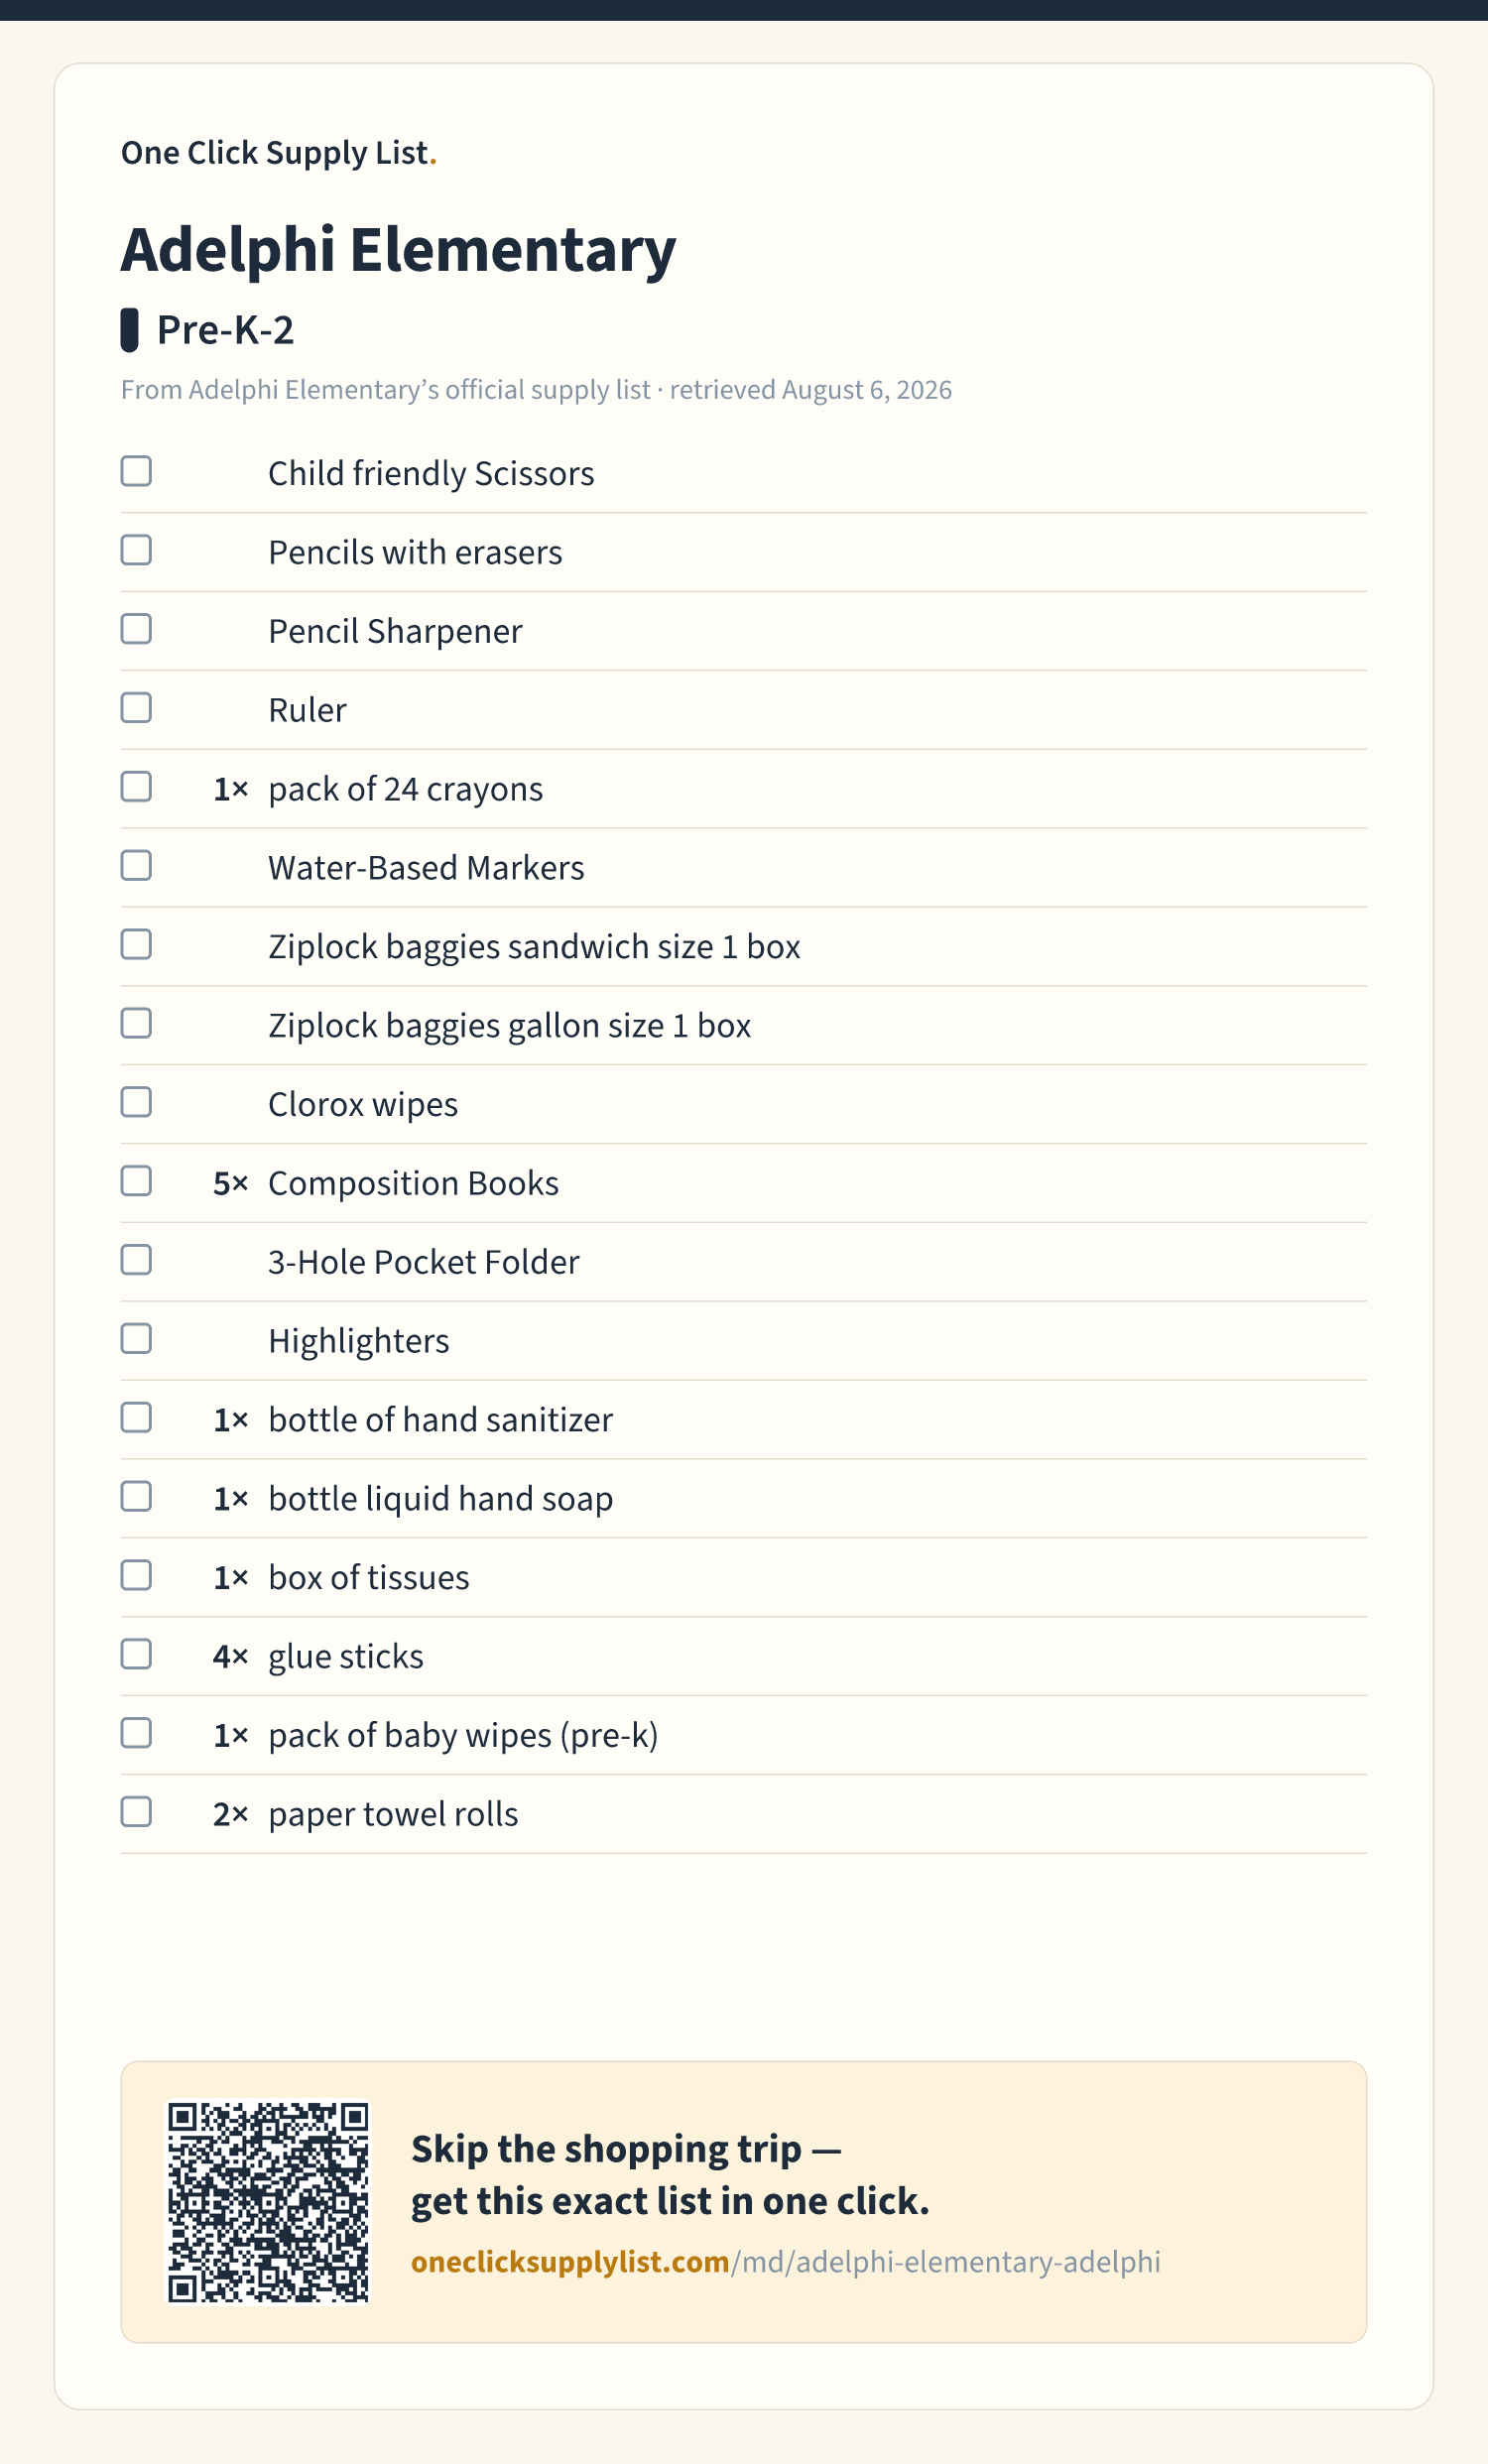1488x2464 pixels.
Task: Check the Water-Based Markers box
Action: coord(136,866)
